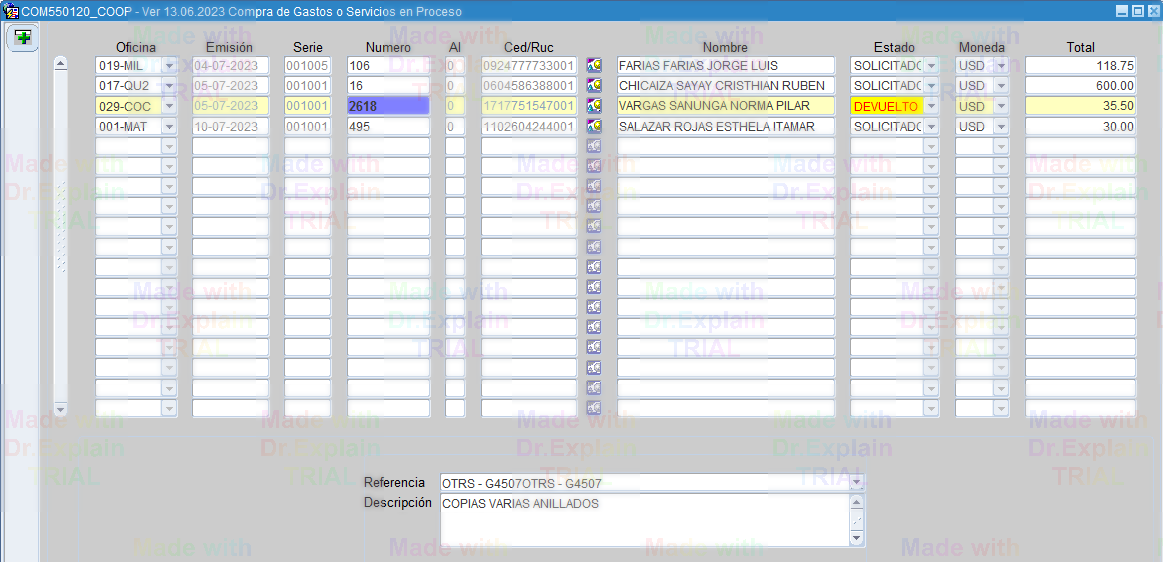This screenshot has width=1163, height=562.
Task: Open Moneda dropdown in the 001-MAT row
Action: click(x=1001, y=127)
